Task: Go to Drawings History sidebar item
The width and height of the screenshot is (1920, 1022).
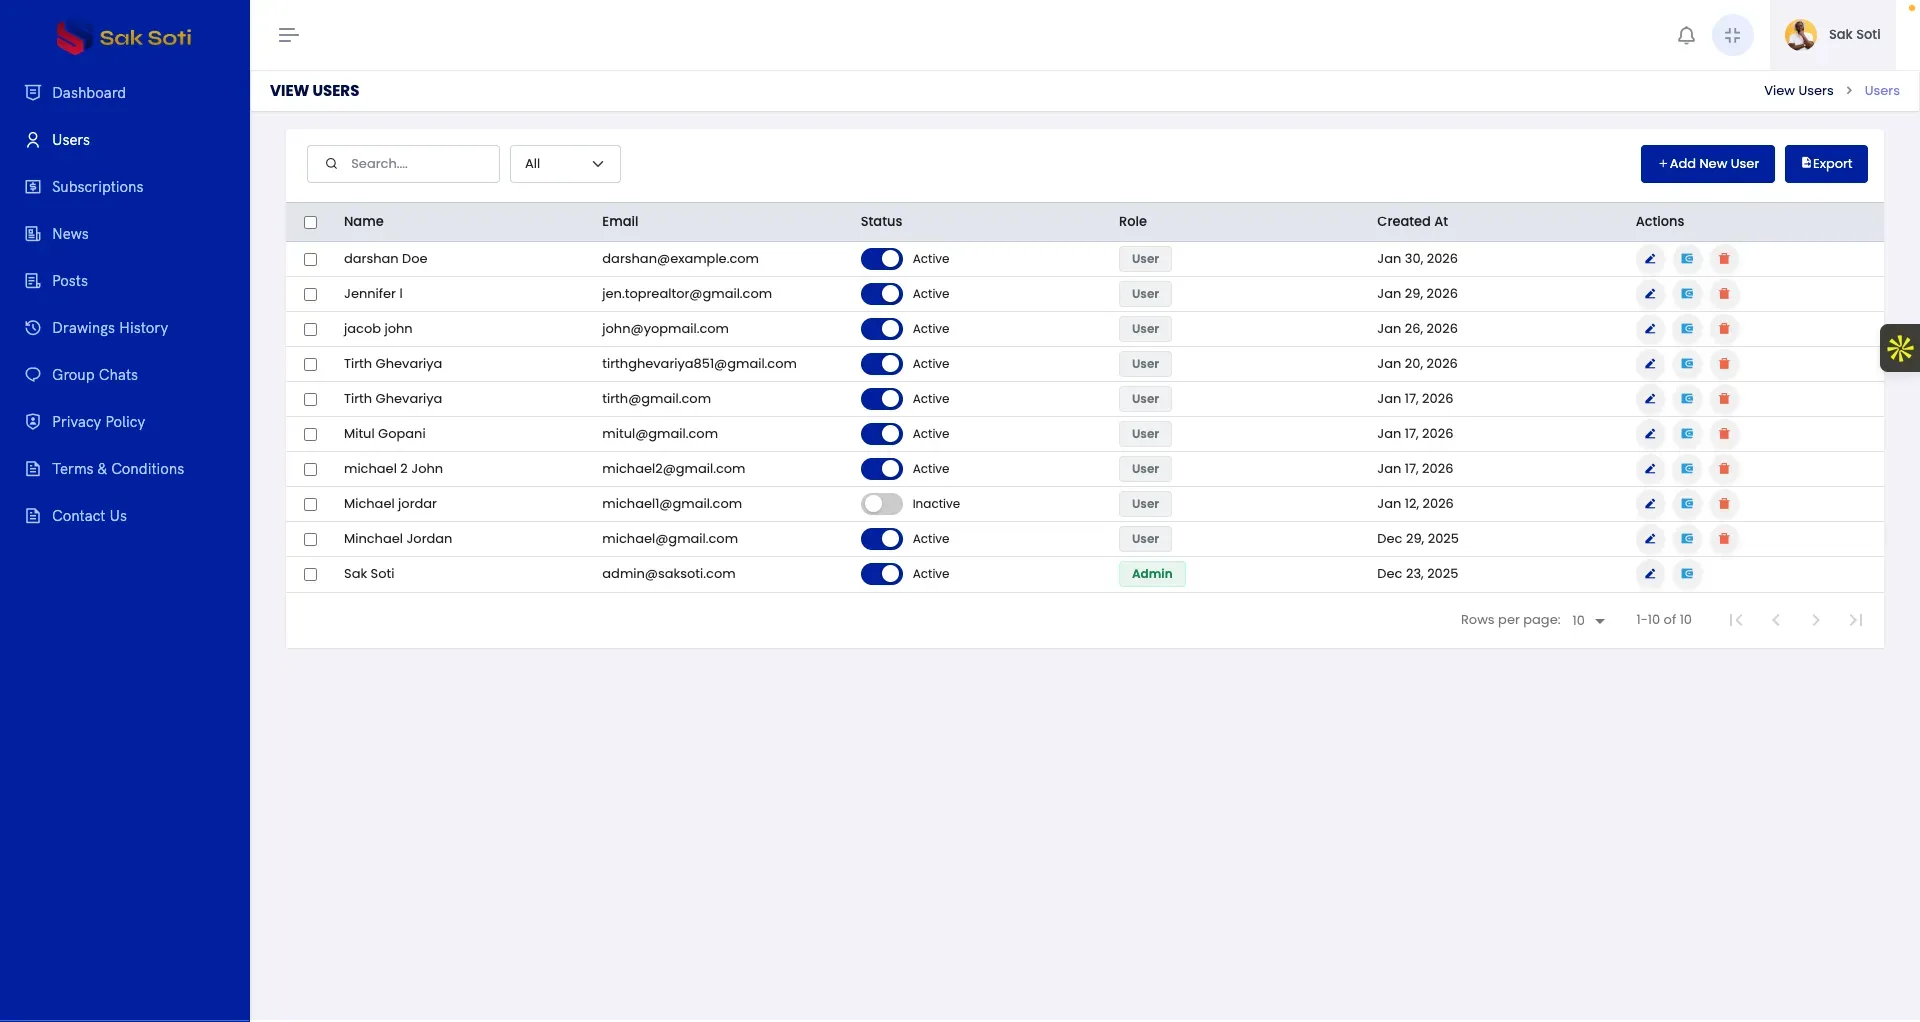Action: coord(109,328)
